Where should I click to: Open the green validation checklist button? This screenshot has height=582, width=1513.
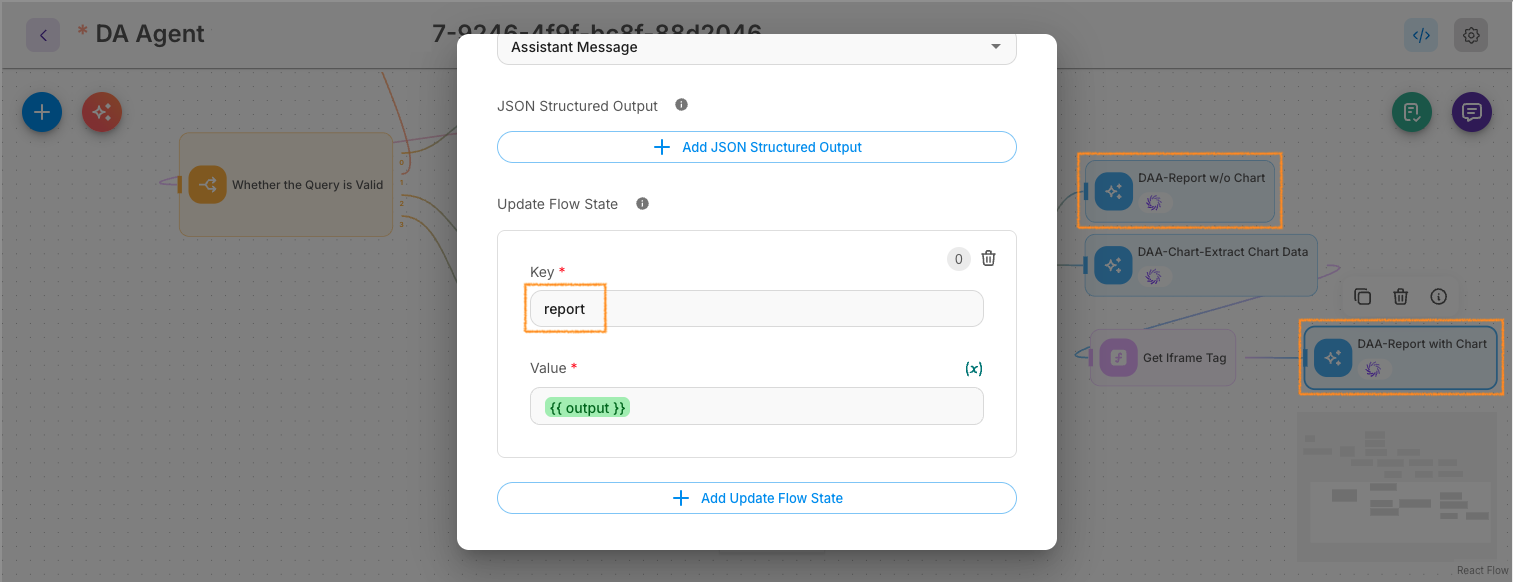click(x=1412, y=112)
